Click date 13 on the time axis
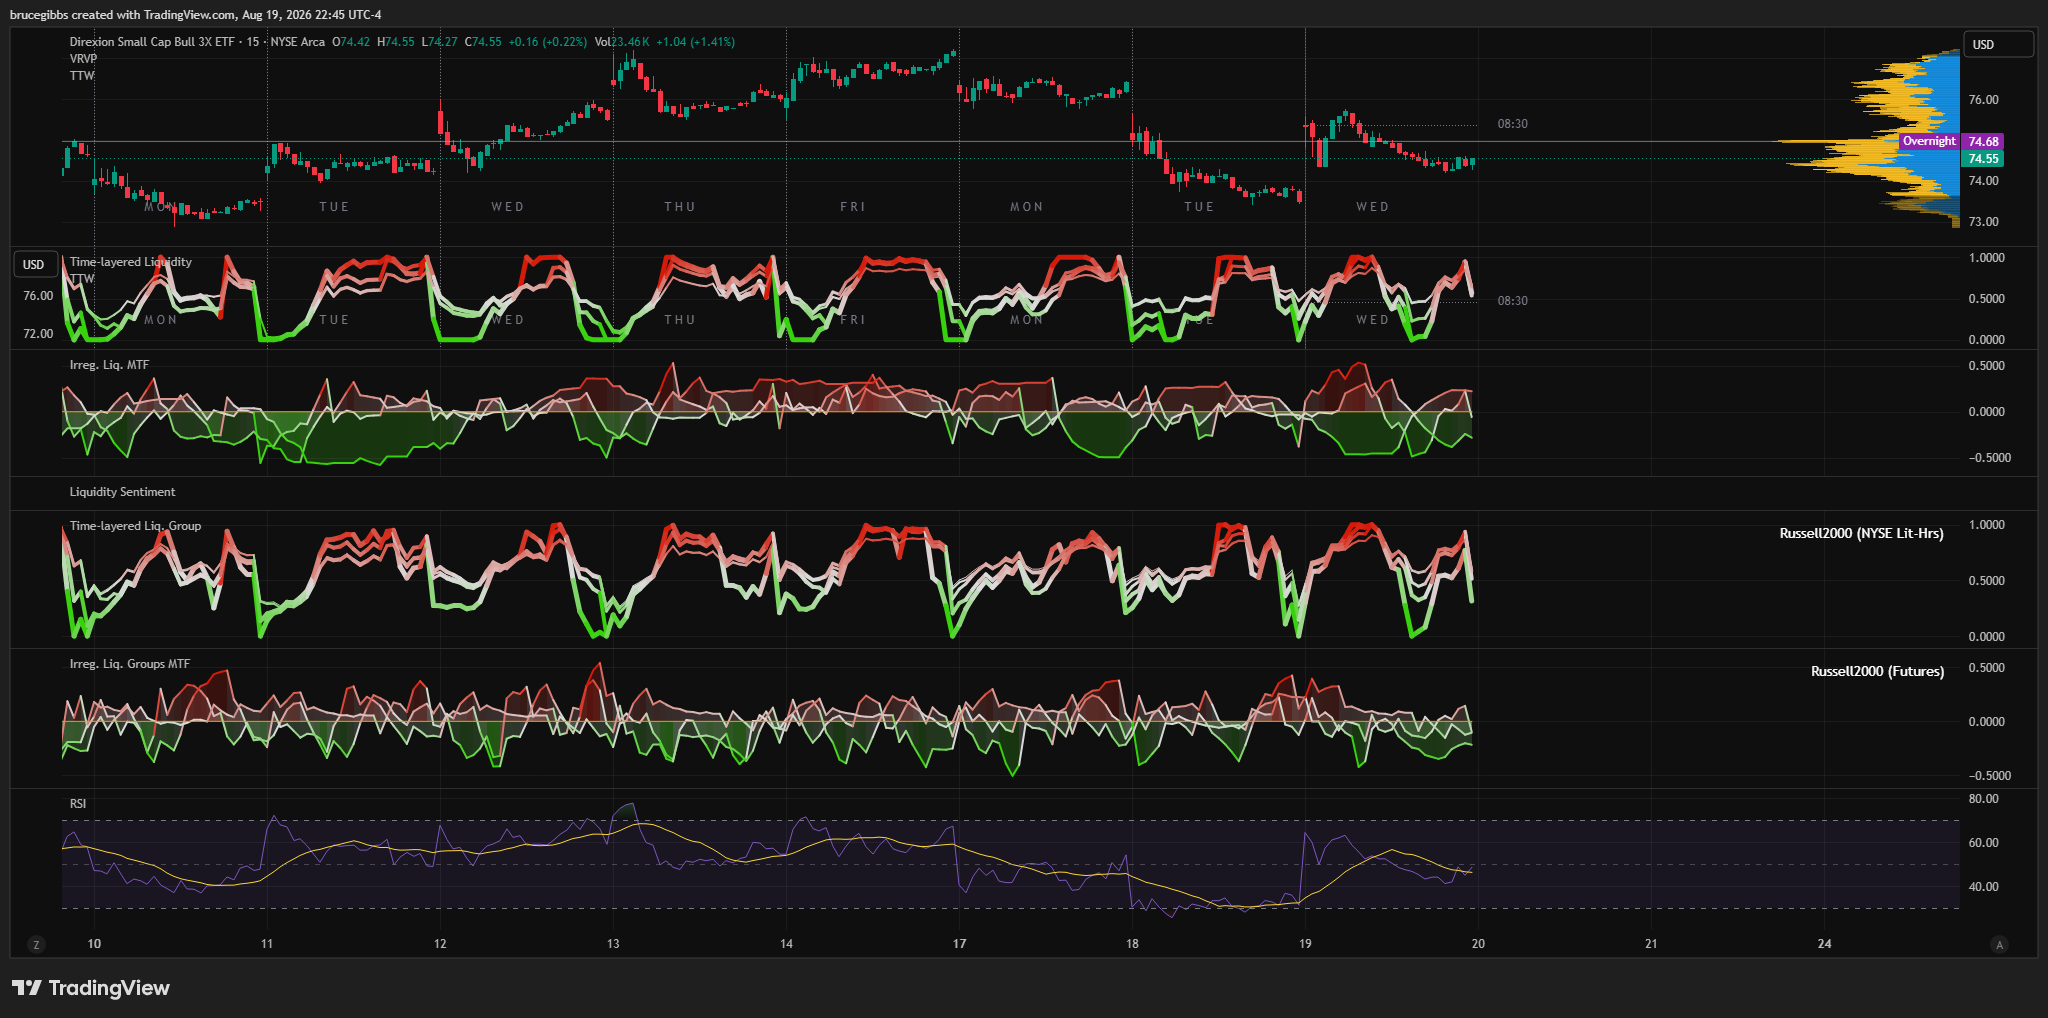The height and width of the screenshot is (1018, 2048). click(x=613, y=944)
